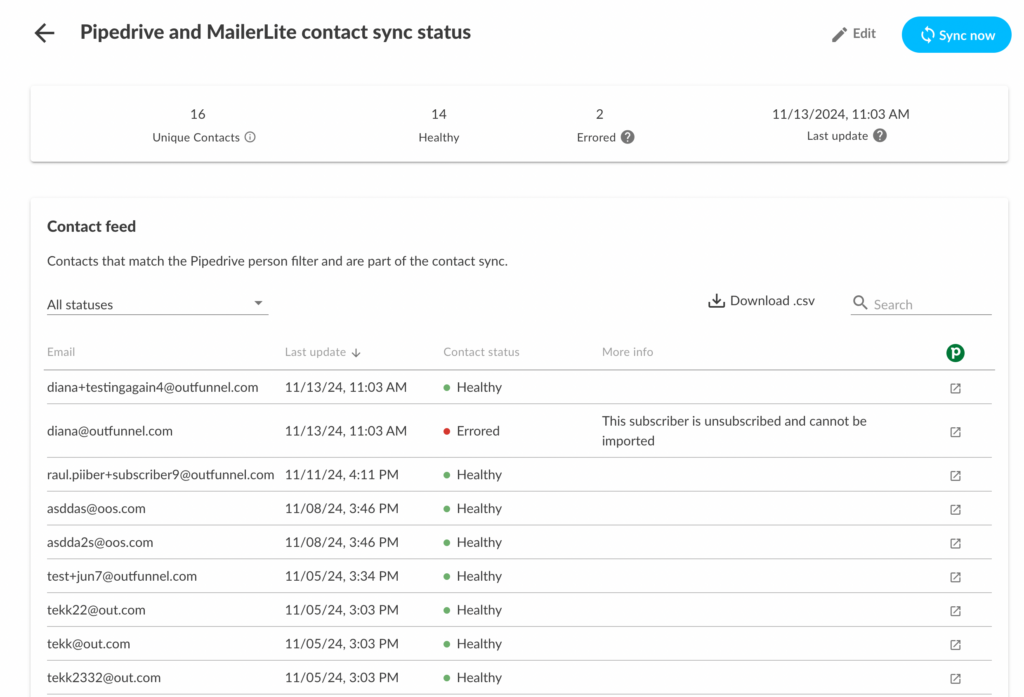This screenshot has width=1024, height=697.
Task: Click Healthy status for asddas@oos.com
Action: (x=473, y=509)
